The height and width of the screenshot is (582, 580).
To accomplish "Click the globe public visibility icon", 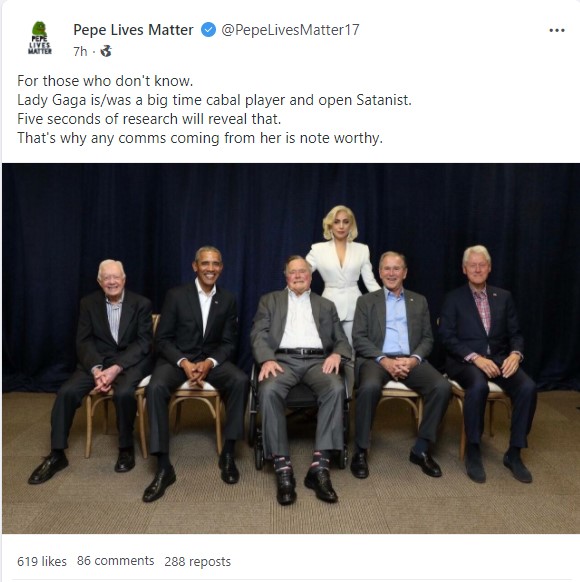I will pos(106,51).
